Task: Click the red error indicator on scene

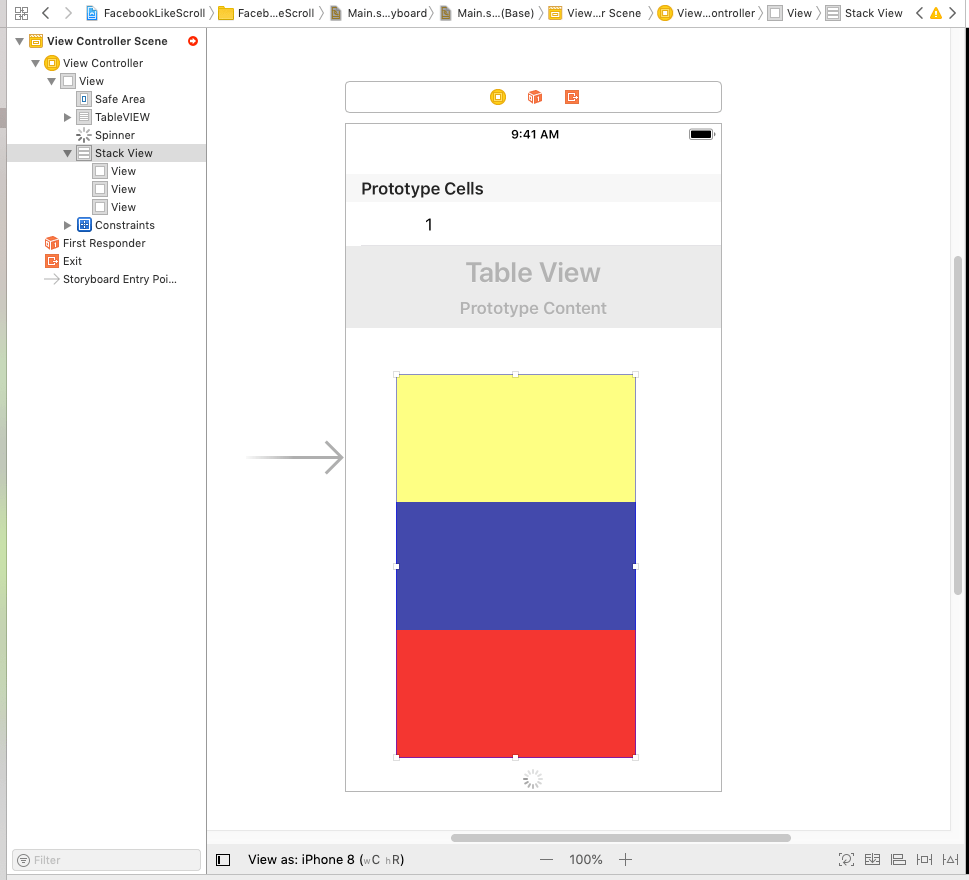Action: pyautogui.click(x=193, y=41)
